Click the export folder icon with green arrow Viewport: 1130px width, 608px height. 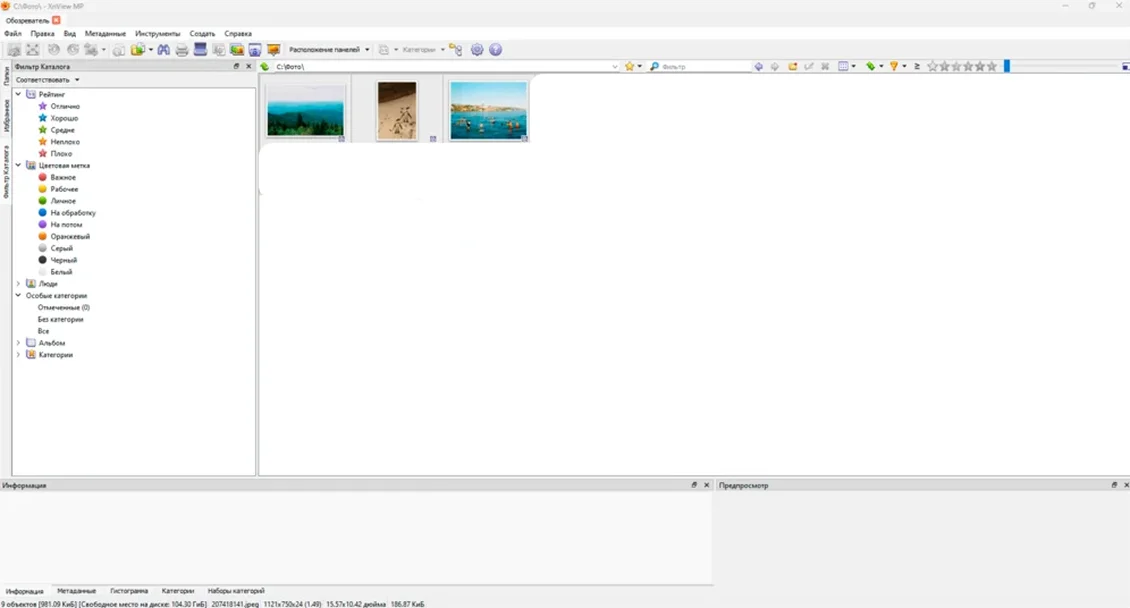(x=138, y=50)
